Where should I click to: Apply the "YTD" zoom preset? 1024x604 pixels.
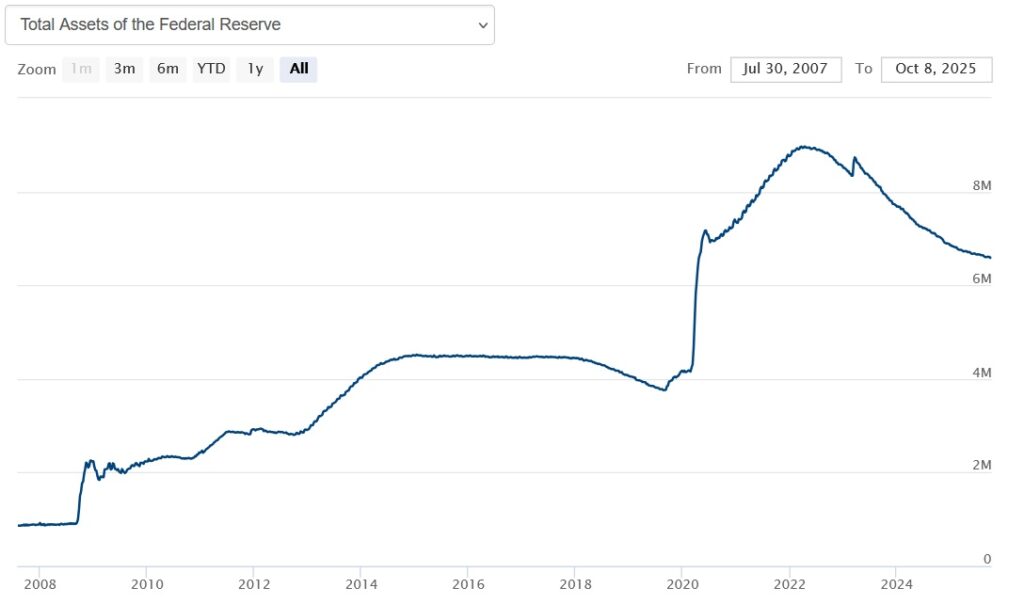[211, 69]
